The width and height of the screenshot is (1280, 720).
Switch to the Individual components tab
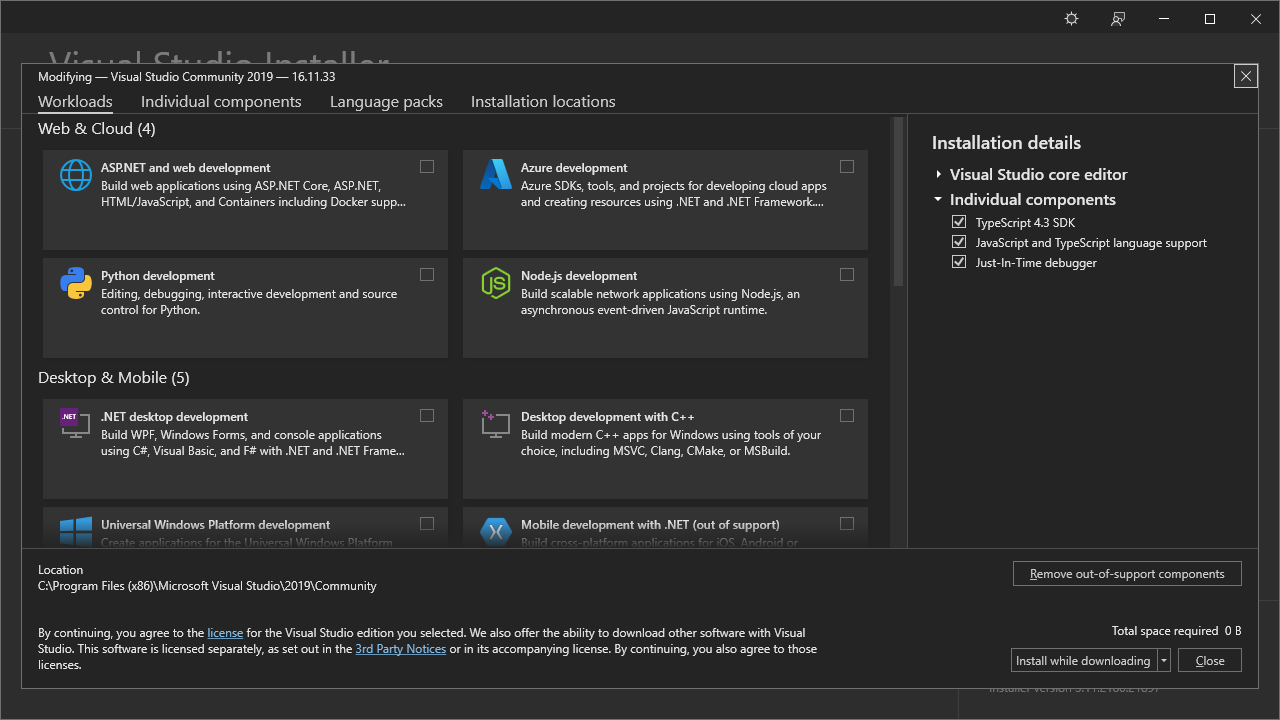click(221, 102)
